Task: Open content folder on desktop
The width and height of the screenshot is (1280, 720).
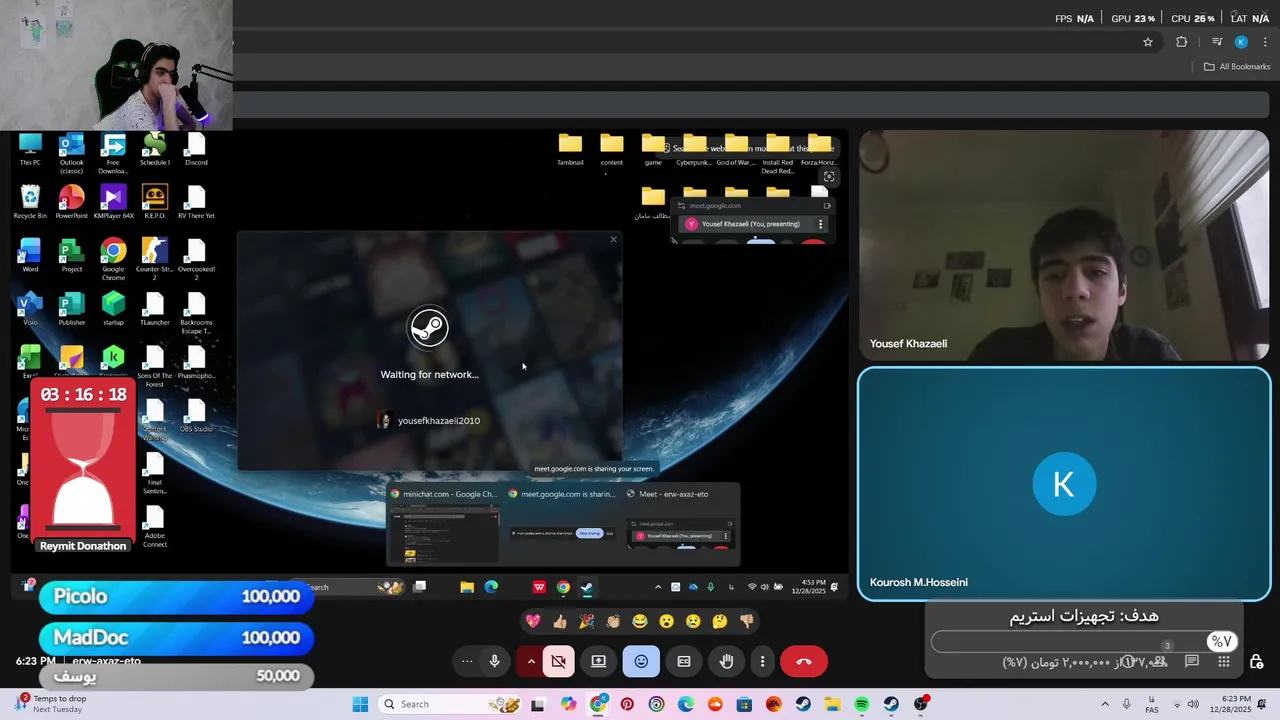Action: 612,150
